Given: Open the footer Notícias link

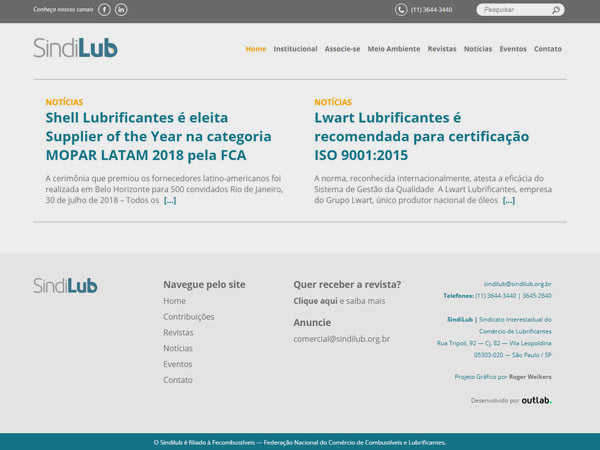Looking at the screenshot, I should coord(178,348).
